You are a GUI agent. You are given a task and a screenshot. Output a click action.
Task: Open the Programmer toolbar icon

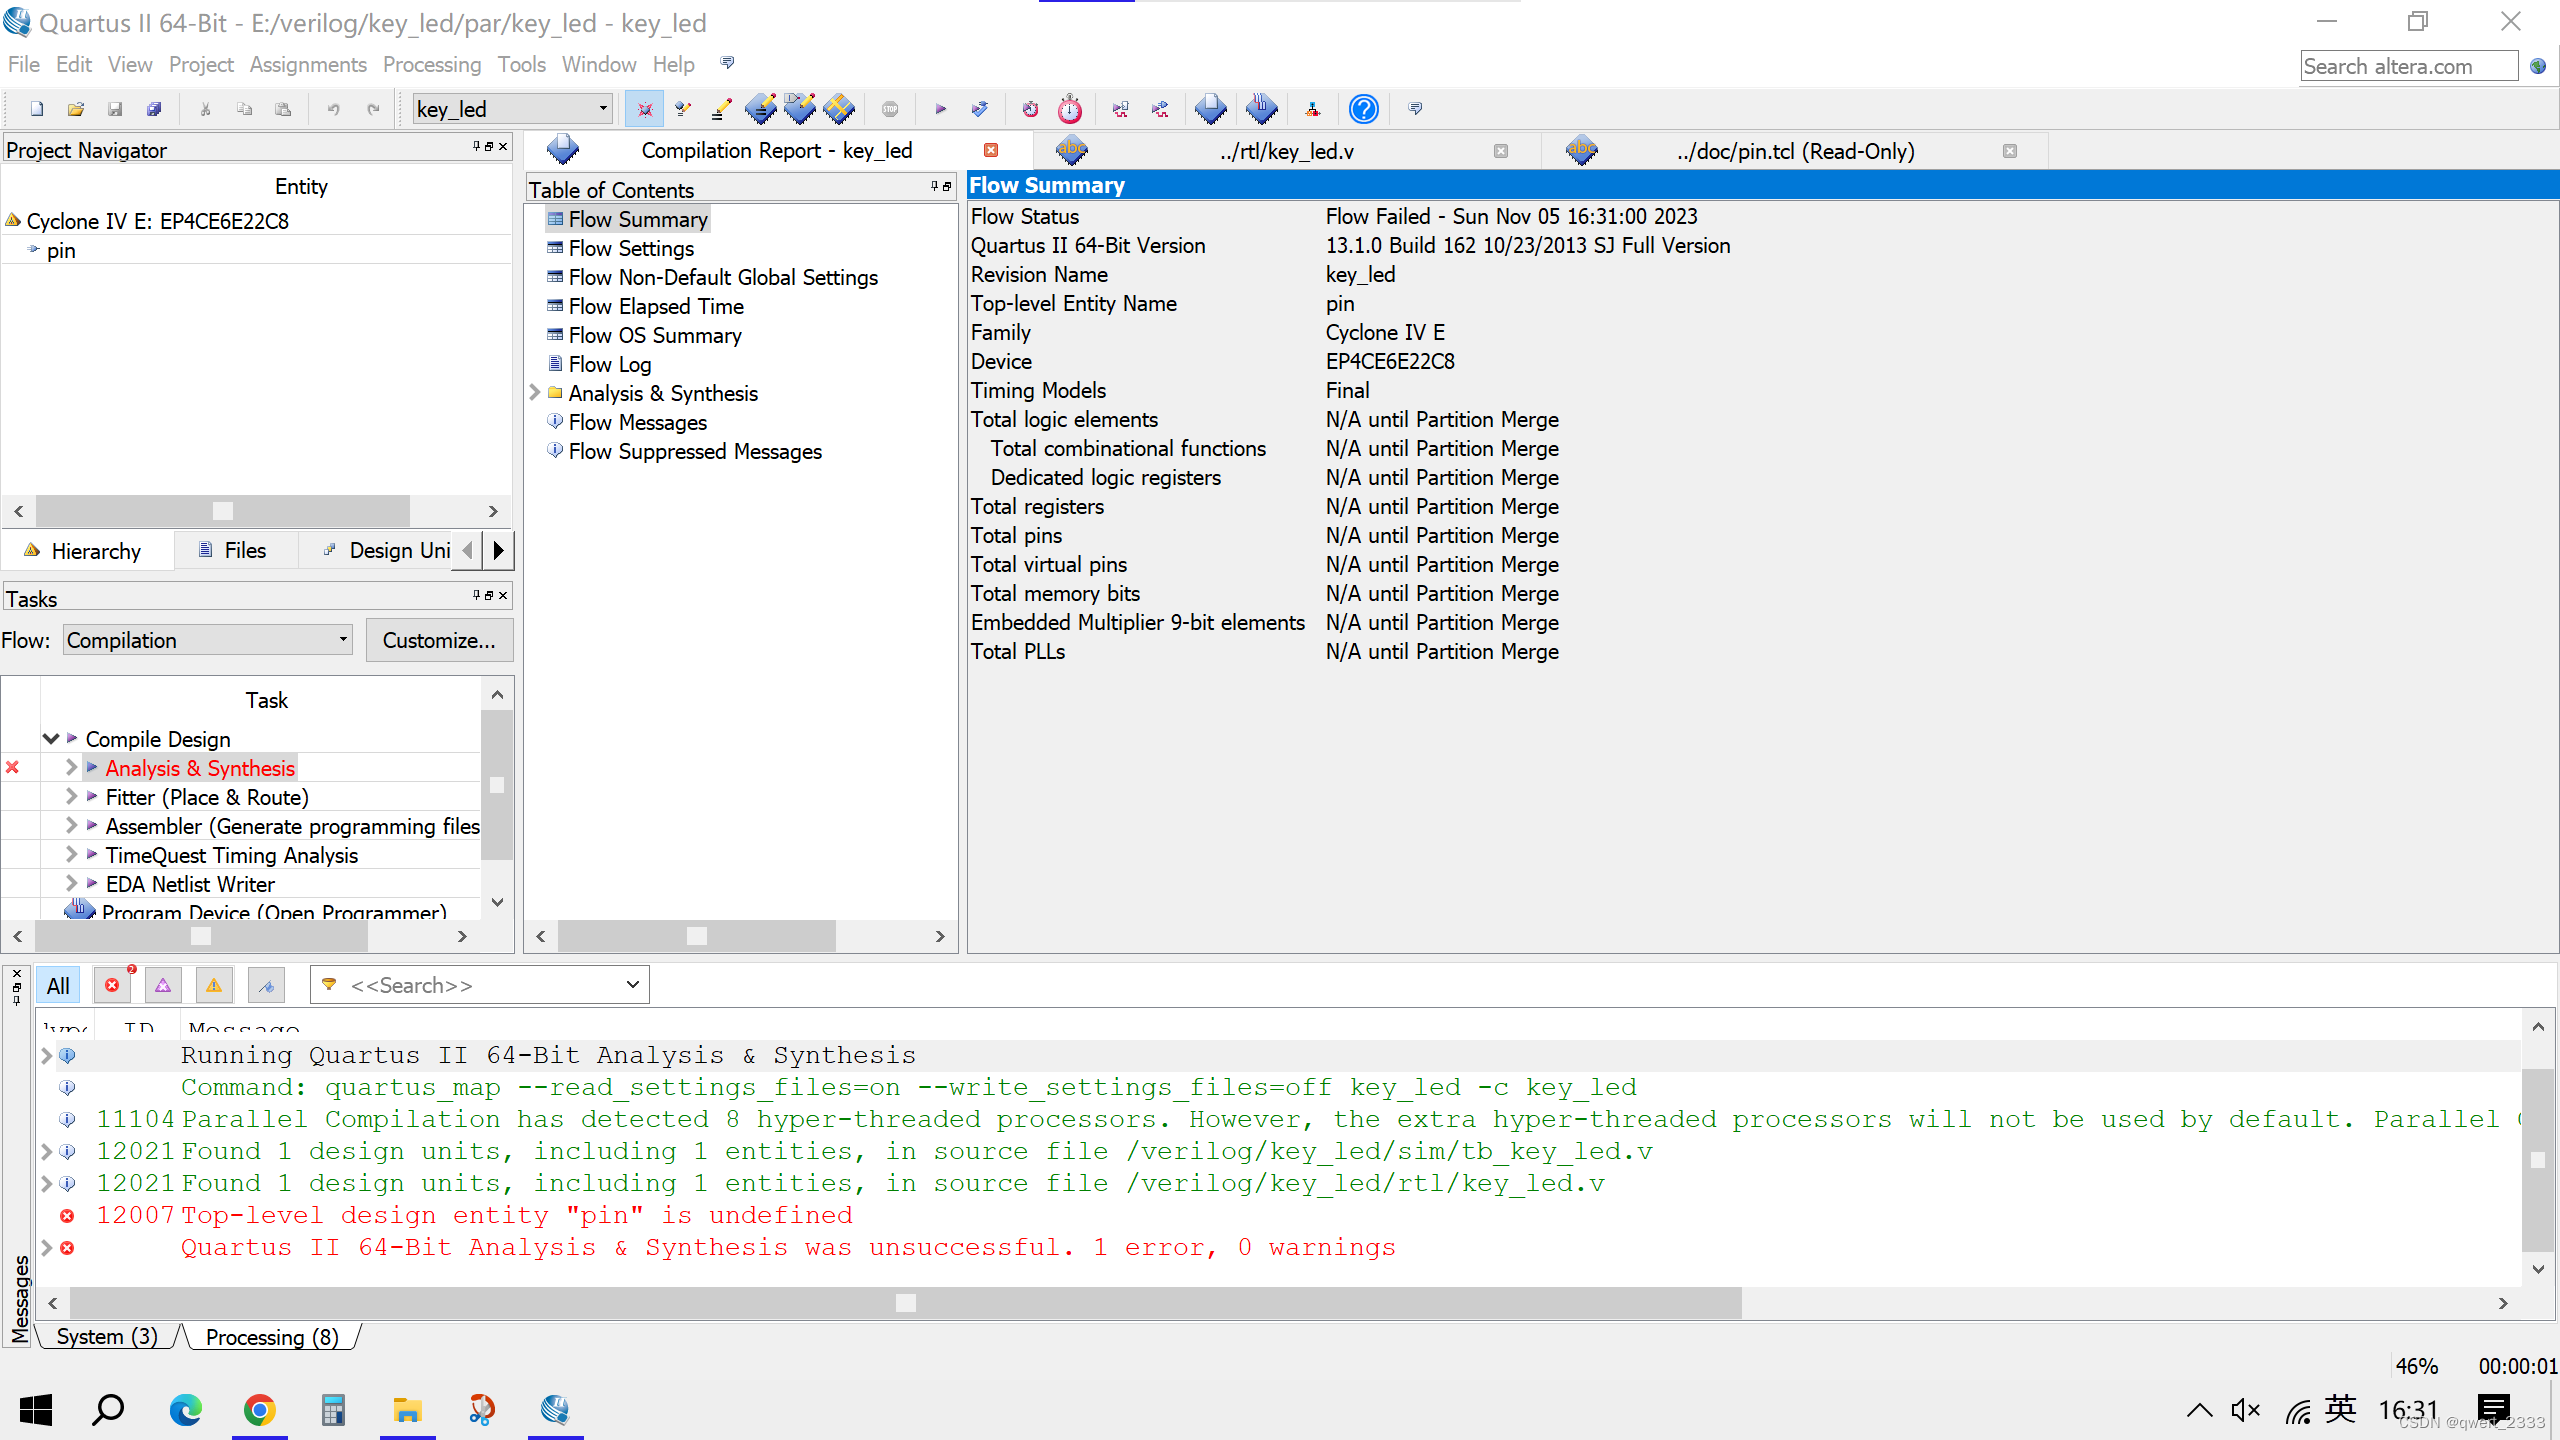[x=1262, y=109]
